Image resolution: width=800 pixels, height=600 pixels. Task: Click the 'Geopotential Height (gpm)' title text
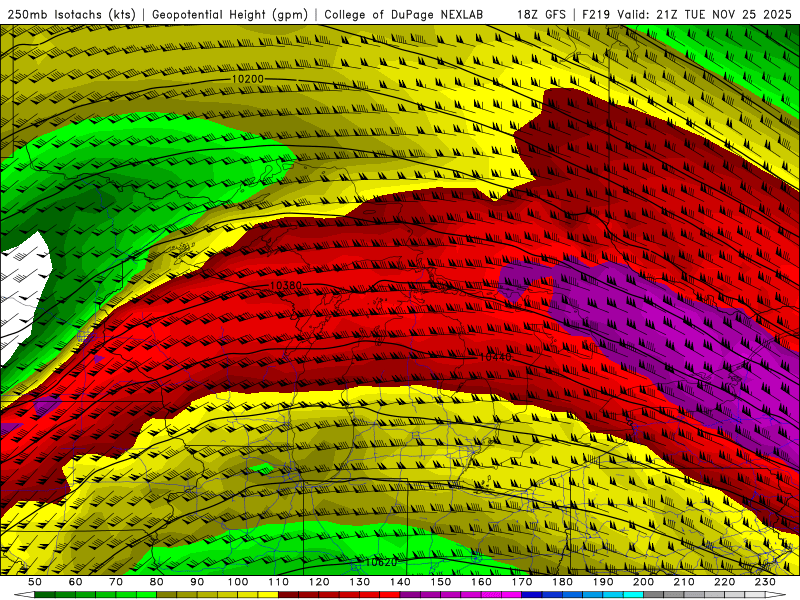click(230, 15)
